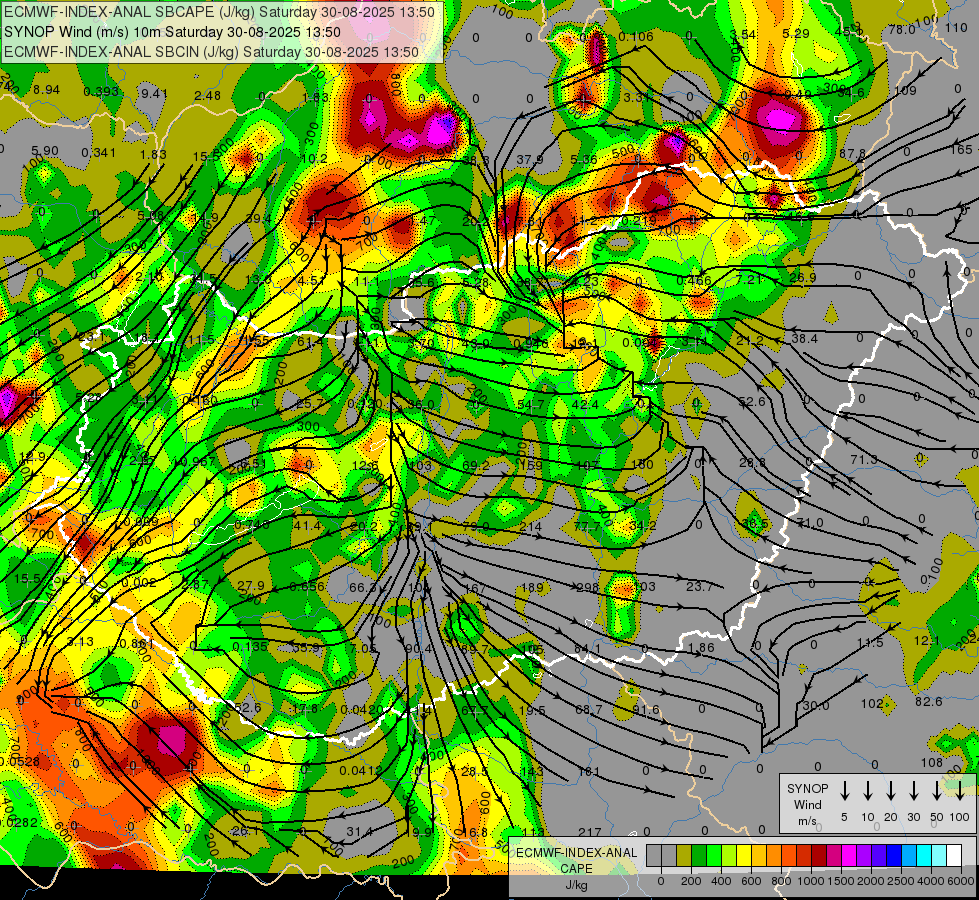The width and height of the screenshot is (979, 900).
Task: Click the map value 0.106
Action: tap(636, 36)
